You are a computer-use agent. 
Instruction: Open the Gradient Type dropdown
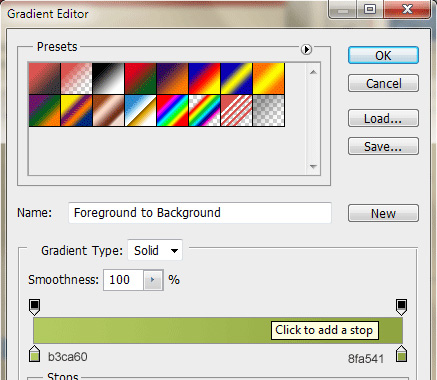155,250
